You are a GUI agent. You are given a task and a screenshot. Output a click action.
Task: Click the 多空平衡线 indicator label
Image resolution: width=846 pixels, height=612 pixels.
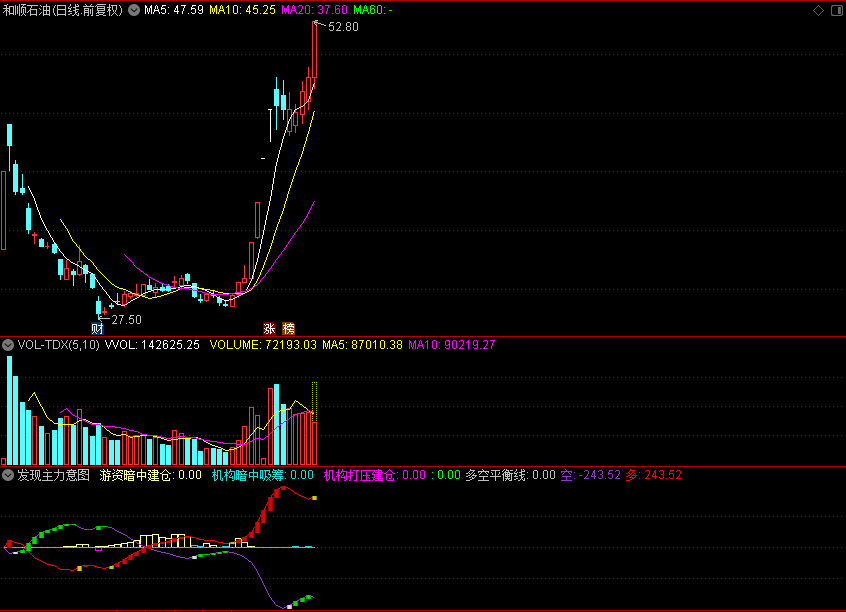click(496, 476)
